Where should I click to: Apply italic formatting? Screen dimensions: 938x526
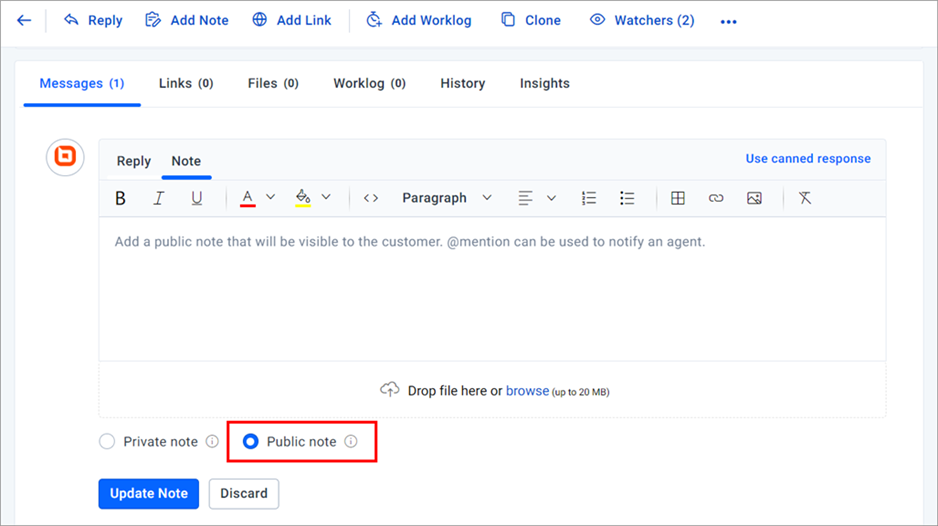[x=159, y=198]
